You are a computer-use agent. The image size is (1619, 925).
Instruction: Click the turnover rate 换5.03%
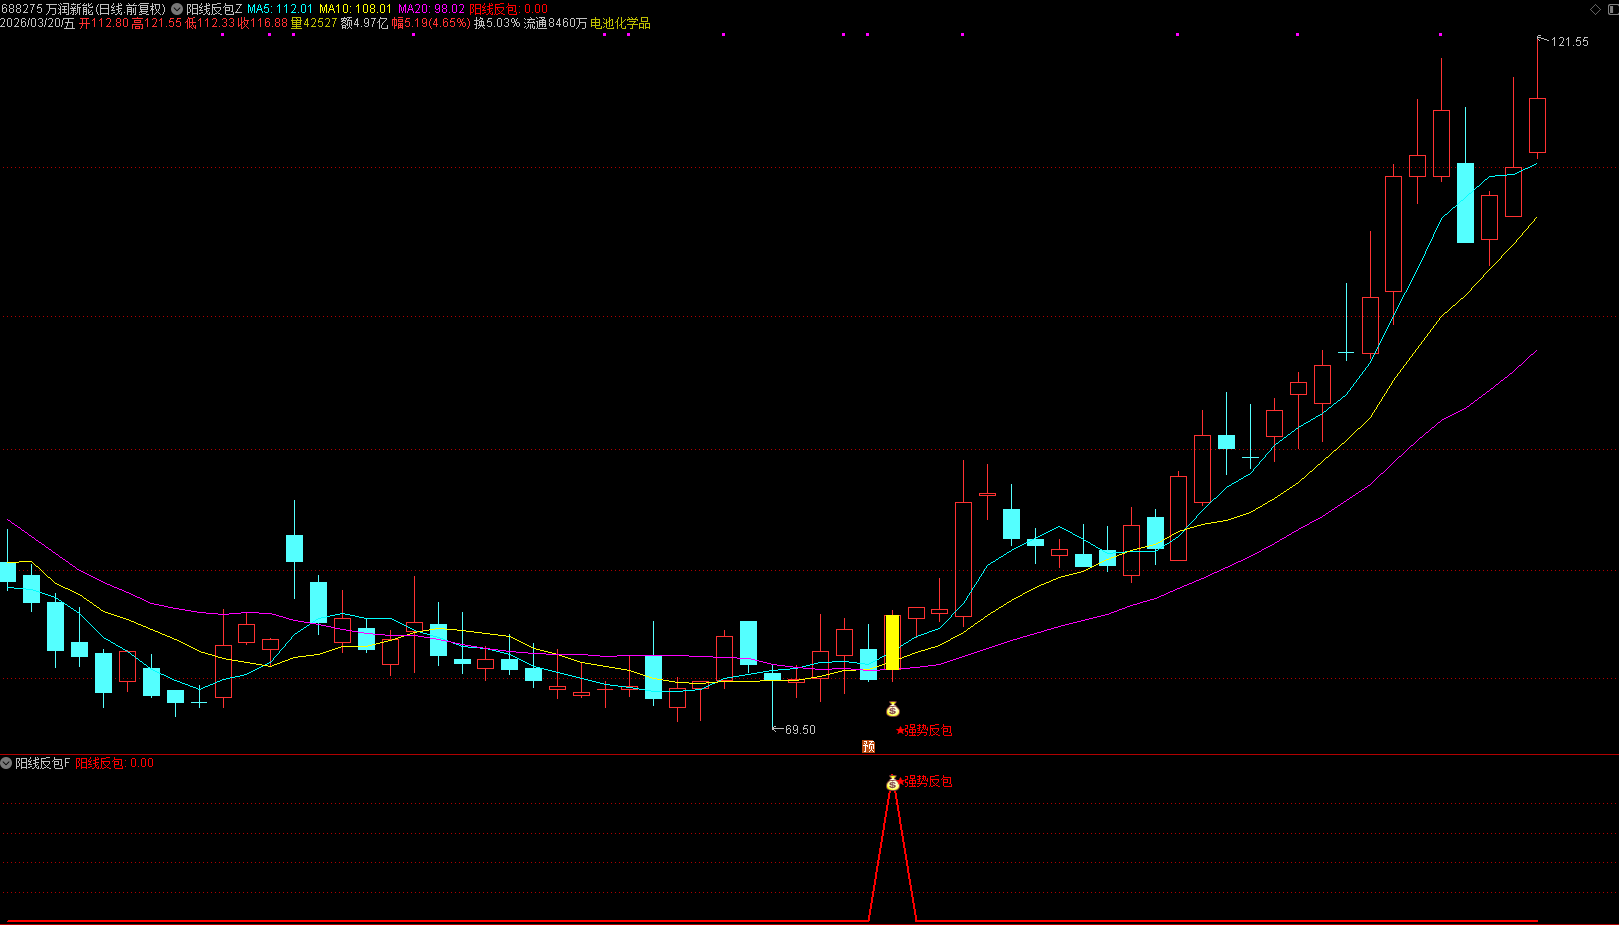click(497, 23)
